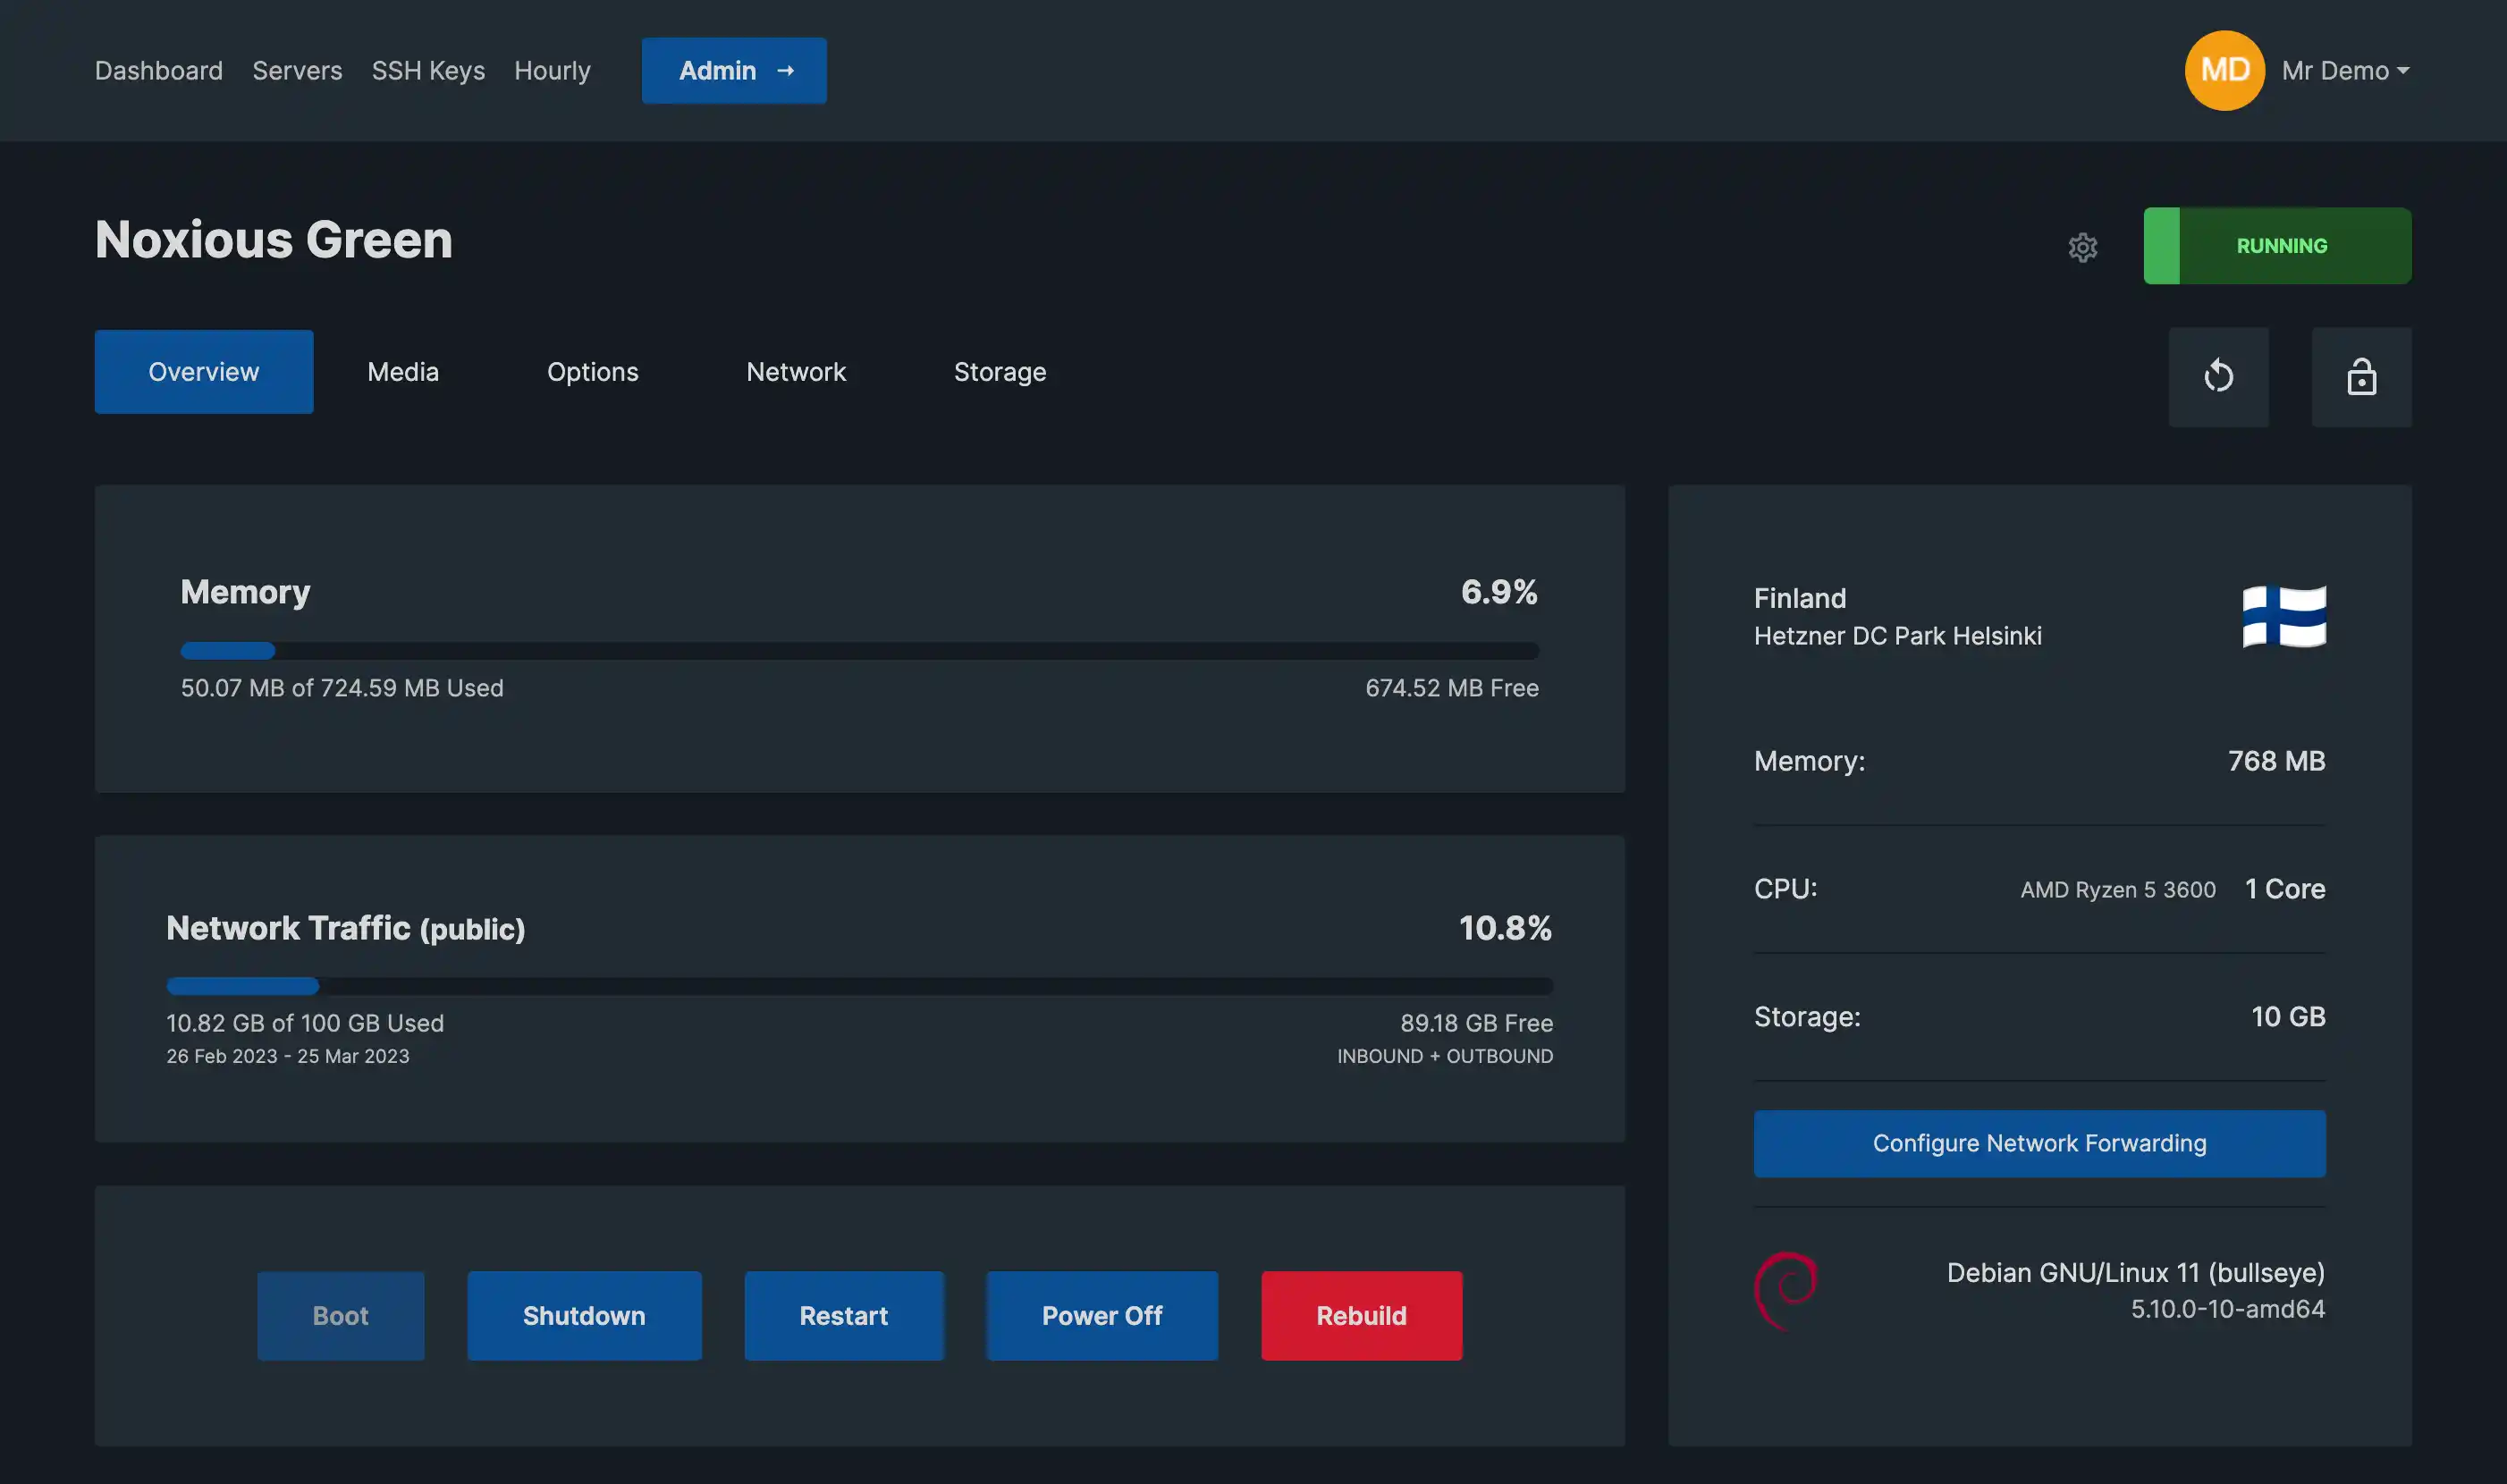Click the MD user avatar circle
The image size is (2507, 1484).
(2224, 71)
